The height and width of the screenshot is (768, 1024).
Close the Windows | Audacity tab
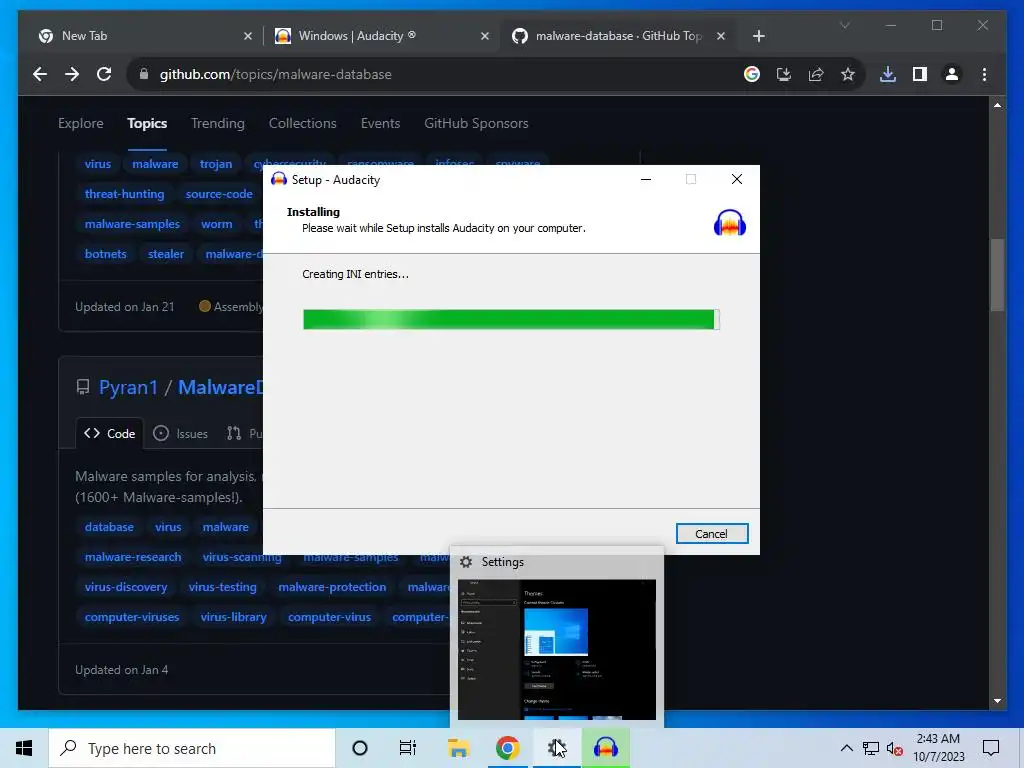485,36
